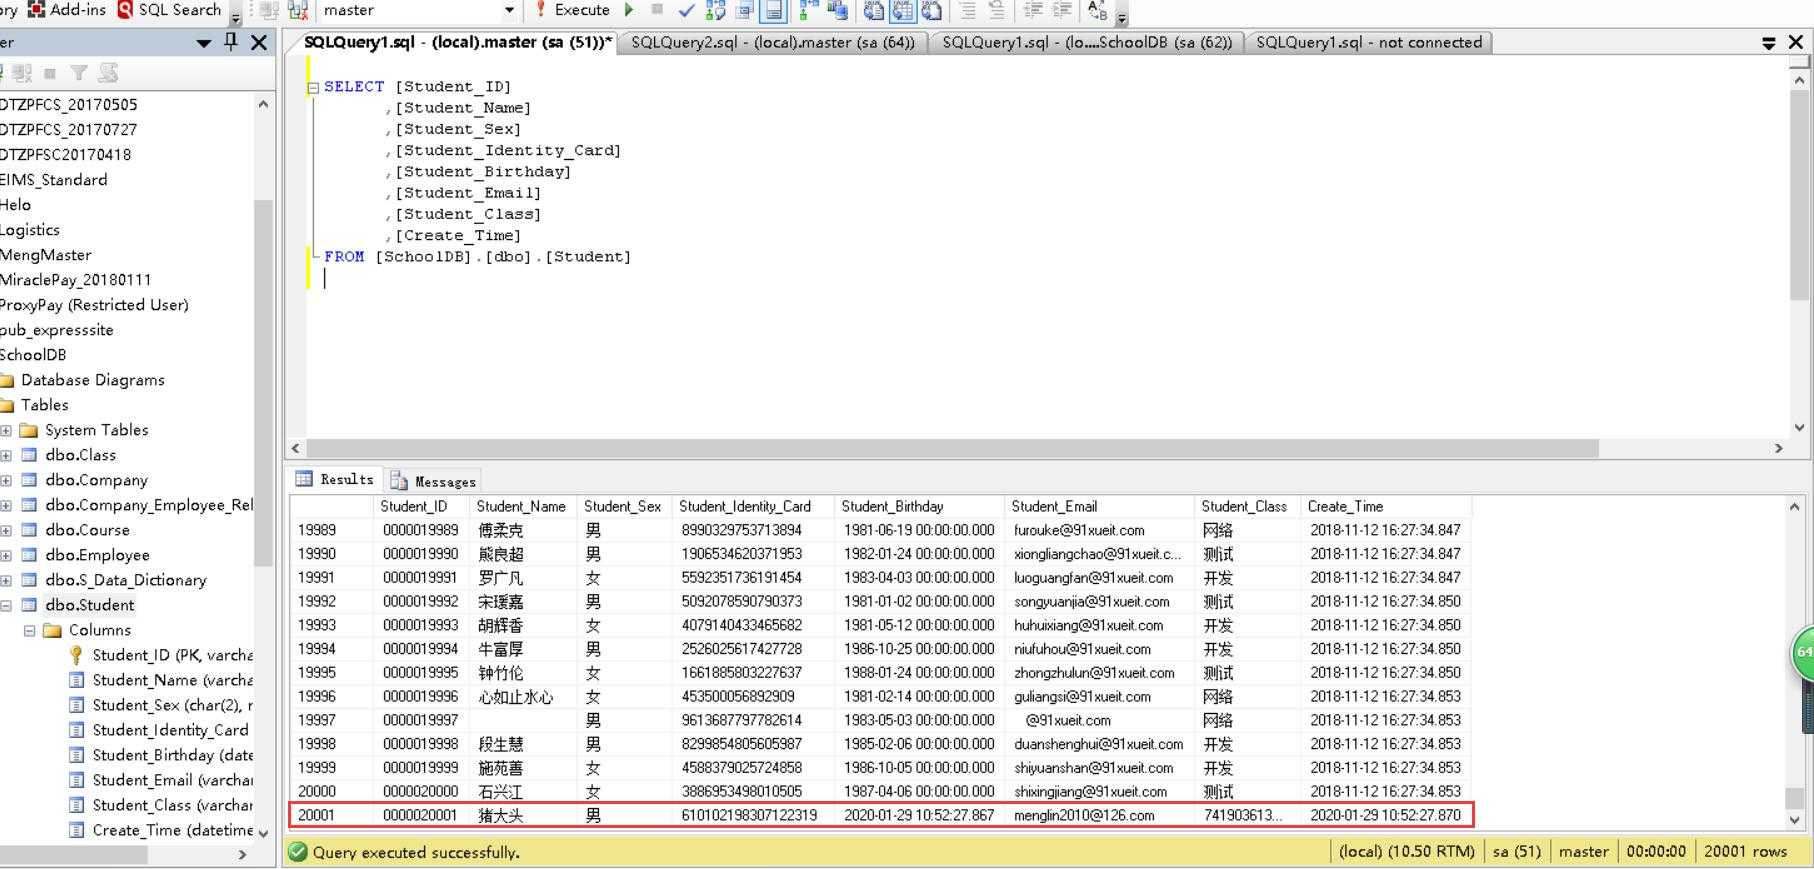1814x869 pixels.
Task: Select Student_ID primary key column
Action: 172,655
